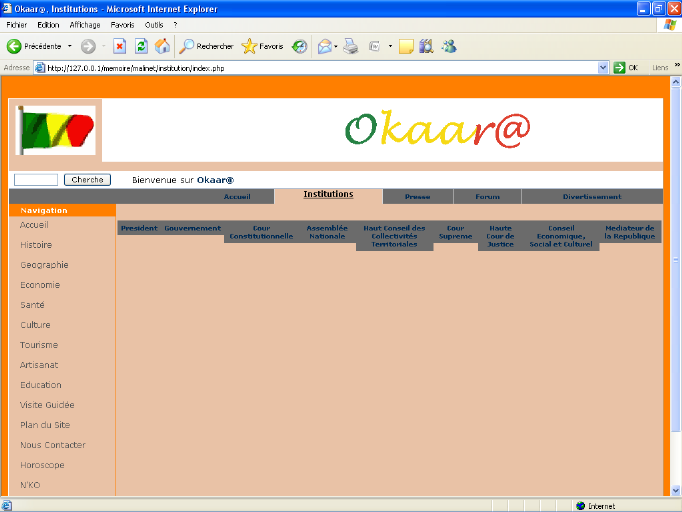Refresh the page with the Refresh icon

pos(141,46)
